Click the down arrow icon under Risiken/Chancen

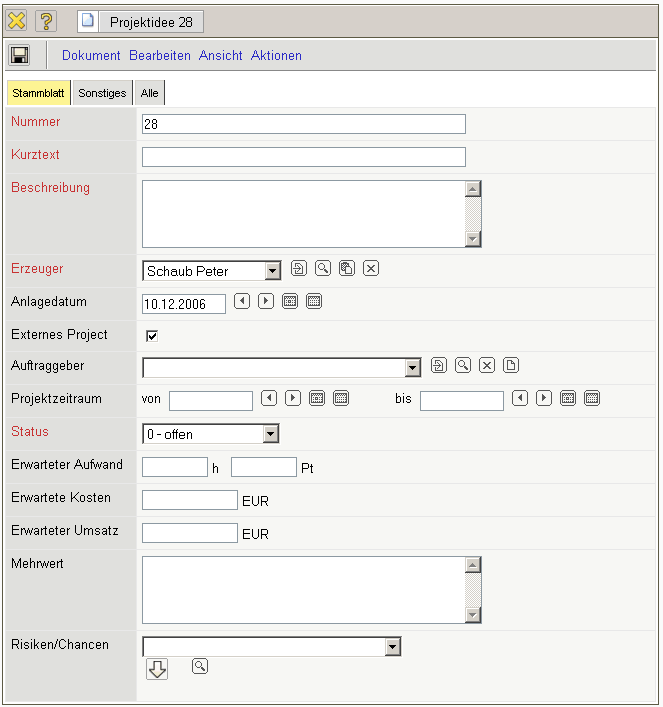pyautogui.click(x=157, y=669)
